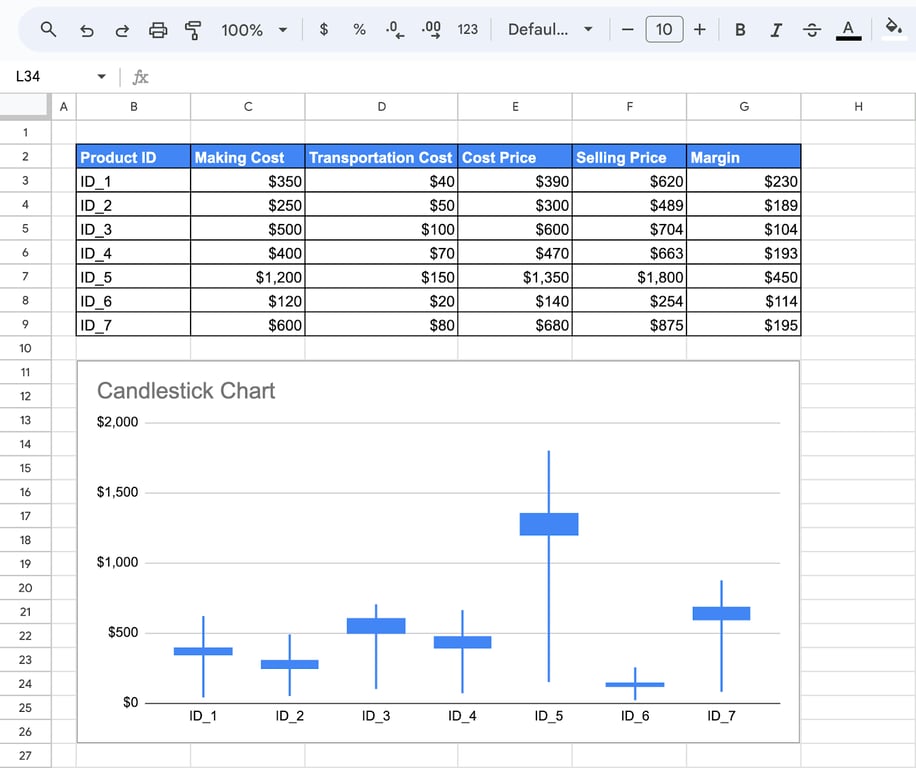The image size is (916, 768).
Task: Select cell containing ID_1
Action: pos(133,181)
